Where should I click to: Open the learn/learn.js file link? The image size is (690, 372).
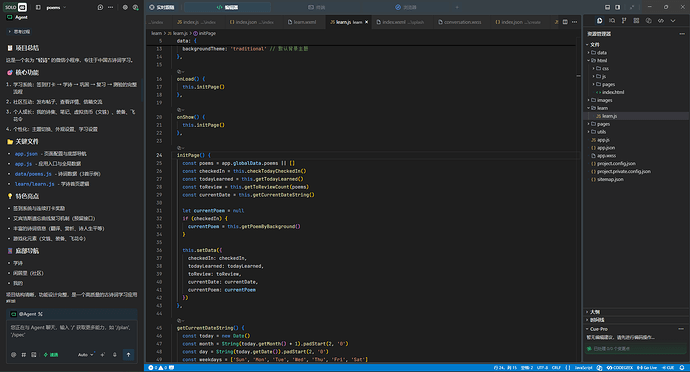tap(35, 184)
